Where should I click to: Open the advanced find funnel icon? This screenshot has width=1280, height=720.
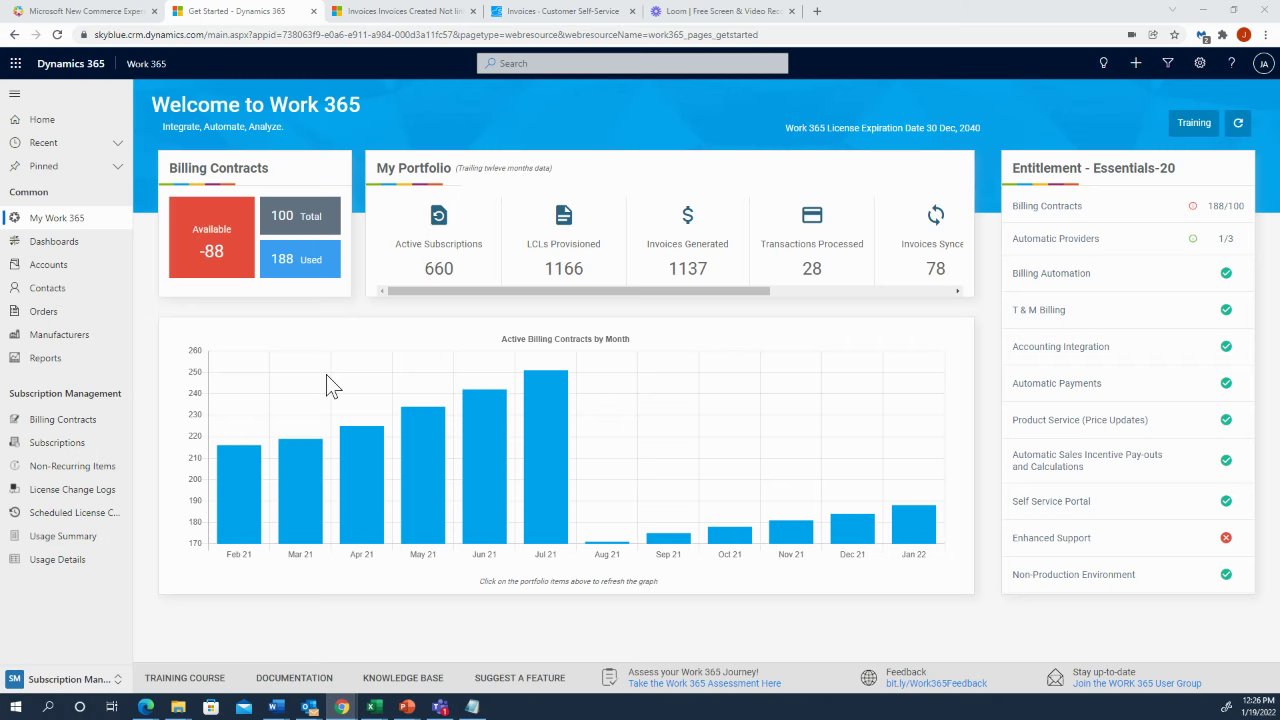(x=1167, y=63)
